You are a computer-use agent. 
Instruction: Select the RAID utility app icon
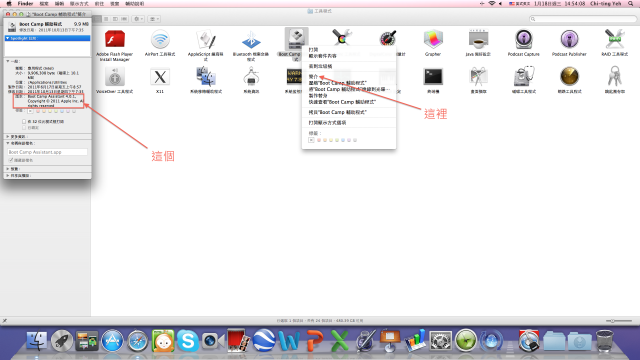coord(615,40)
